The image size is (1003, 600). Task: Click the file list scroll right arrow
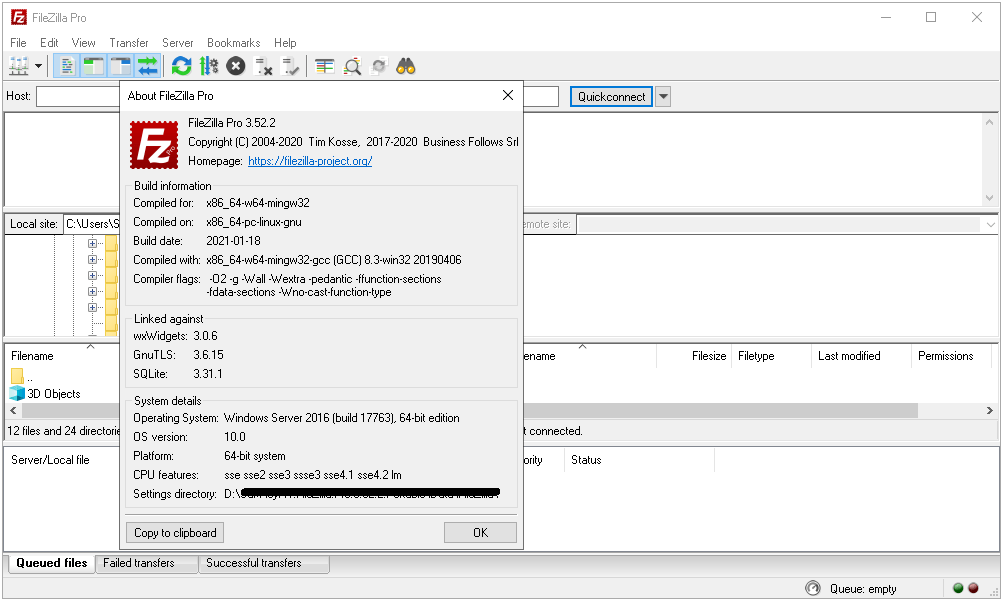click(x=990, y=410)
